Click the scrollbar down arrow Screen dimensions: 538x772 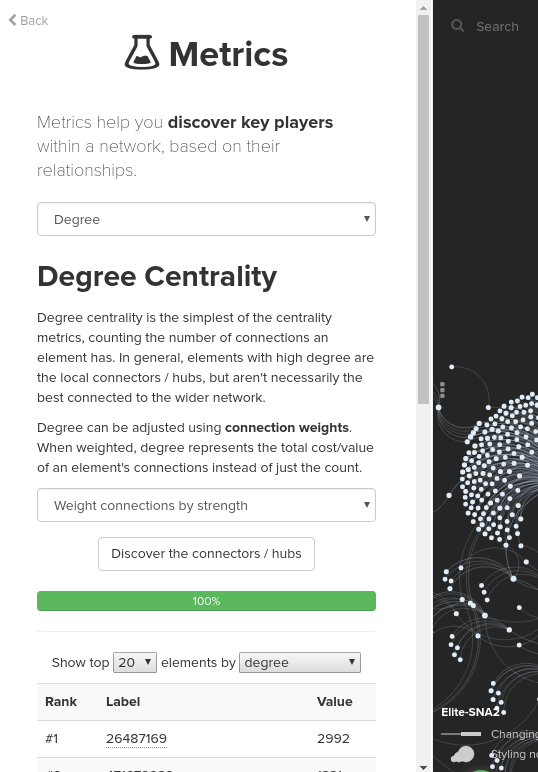click(x=423, y=767)
